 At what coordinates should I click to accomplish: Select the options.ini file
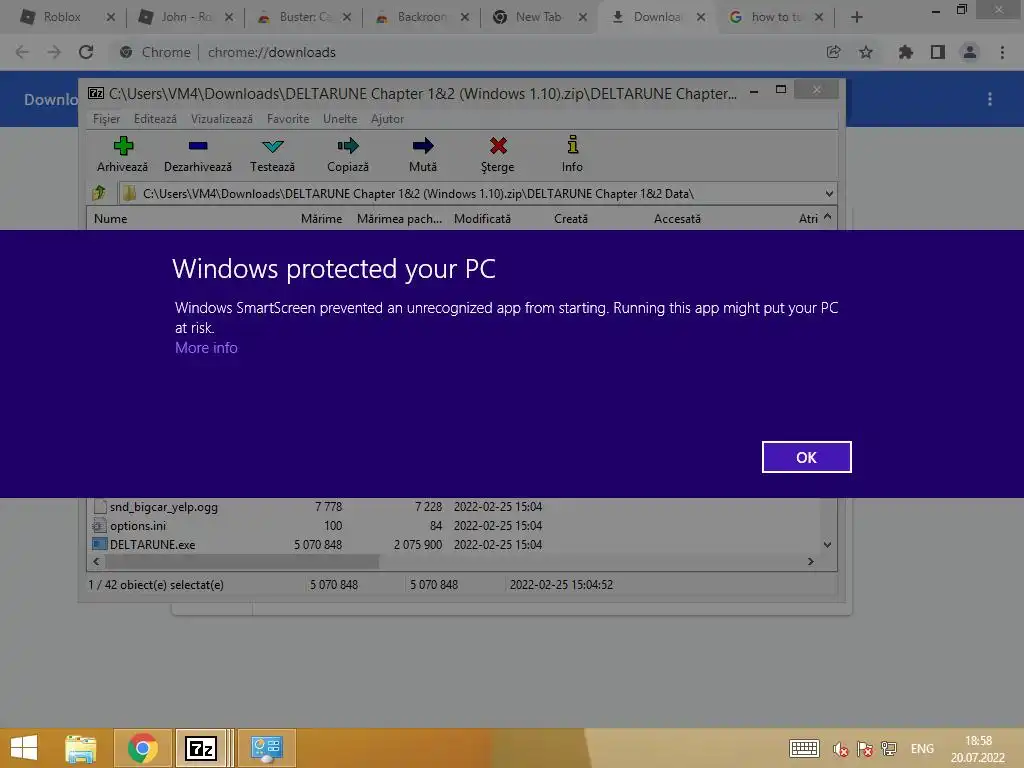click(138, 526)
